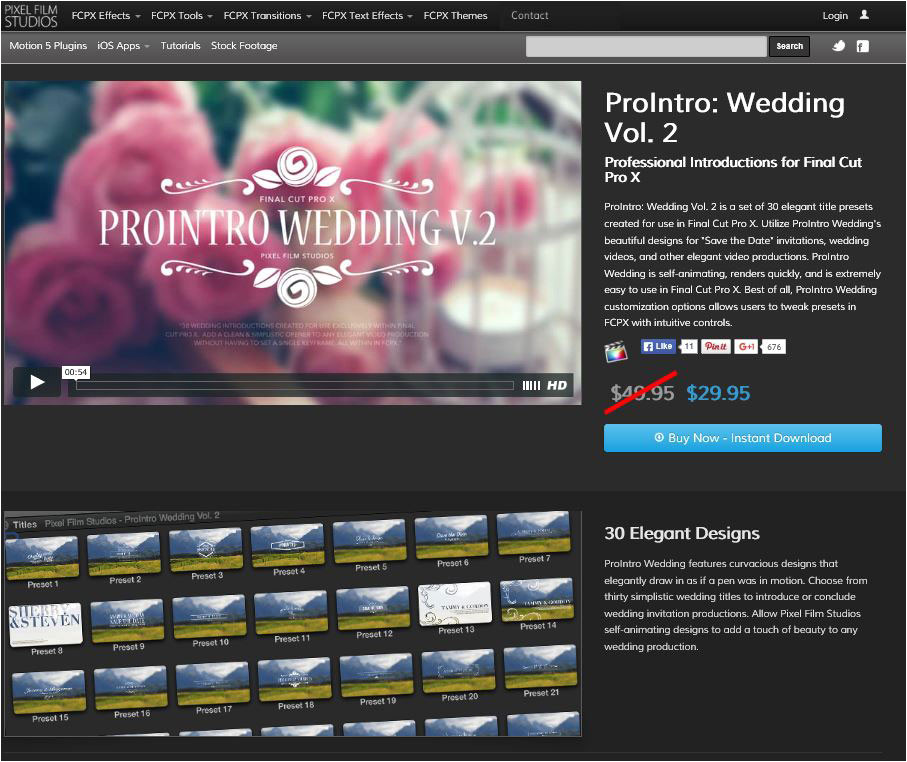The width and height of the screenshot is (907, 762).
Task: Click the Facebook Like button
Action: [658, 346]
